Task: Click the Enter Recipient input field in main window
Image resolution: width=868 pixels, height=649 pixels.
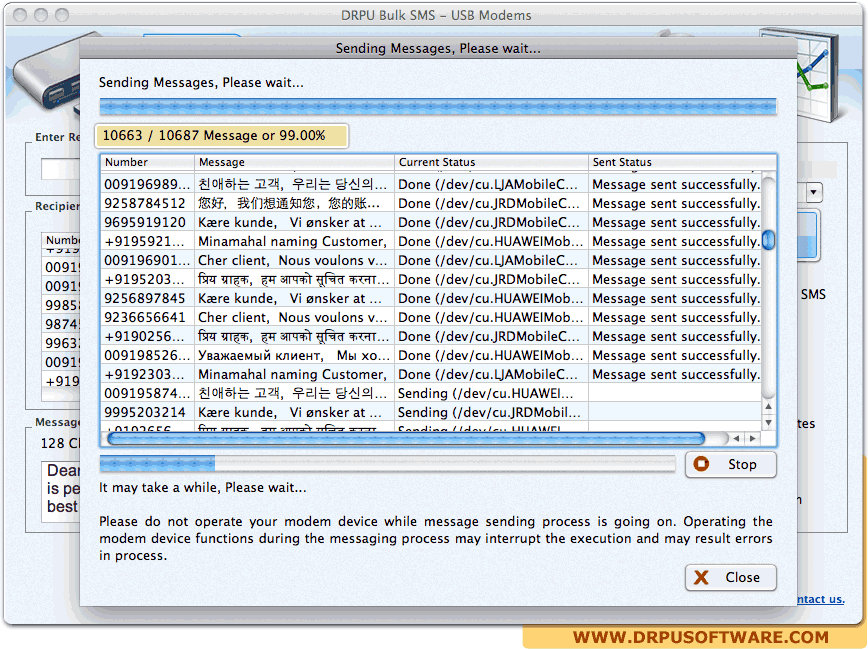Action: [61, 169]
